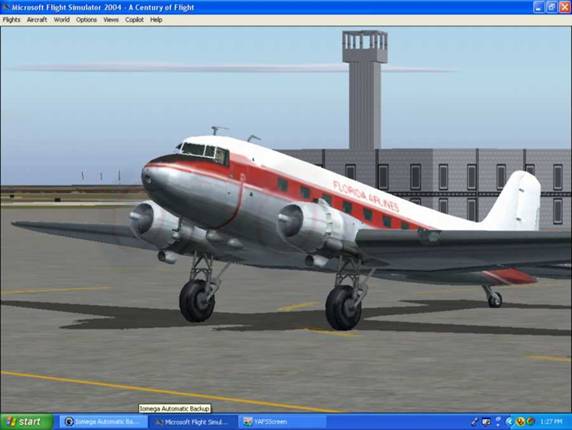Open the World menu

[x=62, y=20]
